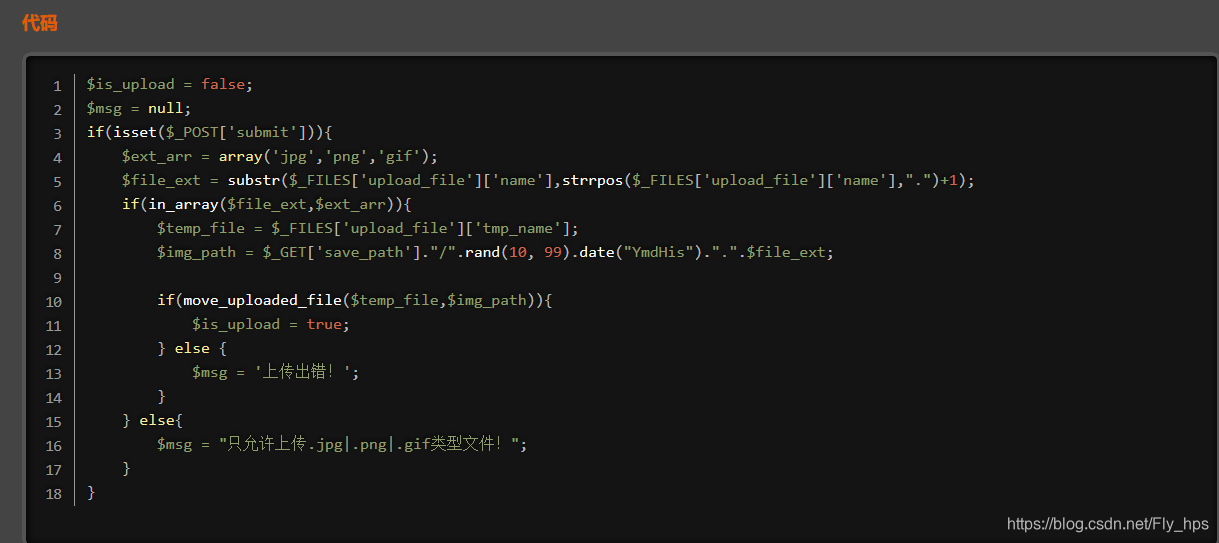Click the line defining $ext_arr array

tap(280, 157)
